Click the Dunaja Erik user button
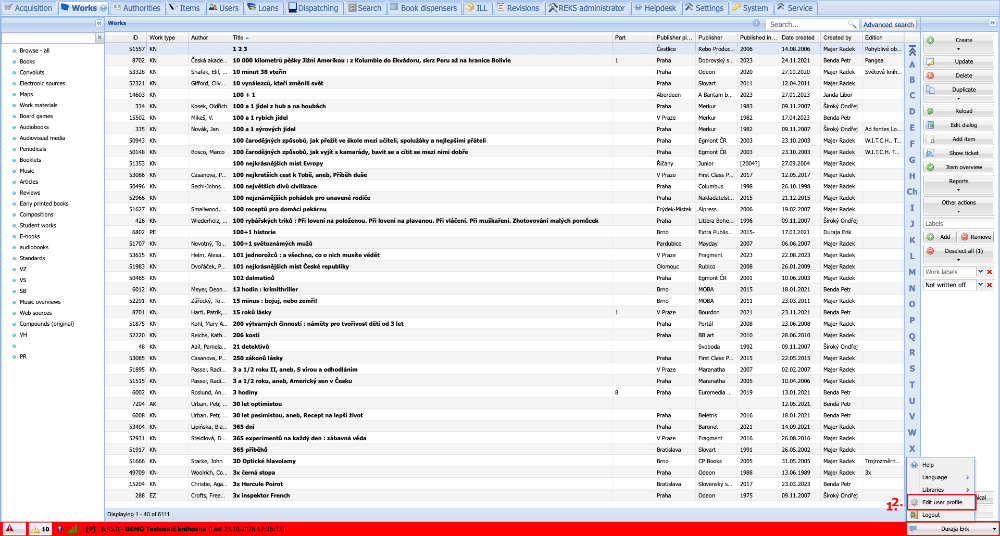This screenshot has height=536, width=1000. tap(951, 529)
